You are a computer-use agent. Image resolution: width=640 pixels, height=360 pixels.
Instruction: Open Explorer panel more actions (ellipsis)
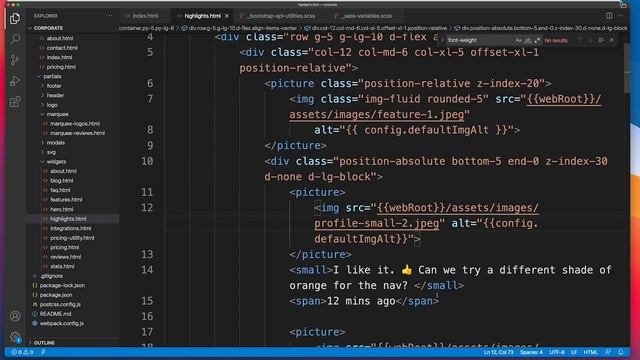pyautogui.click(x=109, y=16)
